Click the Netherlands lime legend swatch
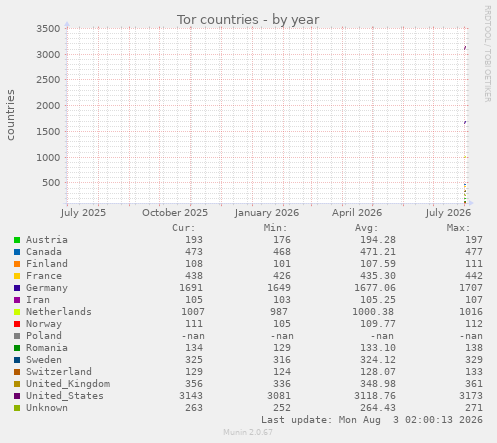This screenshot has width=497, height=443. click(17, 312)
